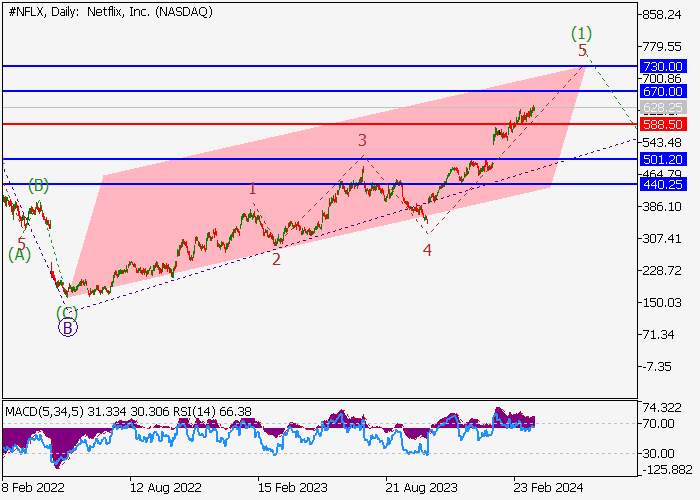
Task: Click the 700.86 price axis value
Action: tap(662, 79)
